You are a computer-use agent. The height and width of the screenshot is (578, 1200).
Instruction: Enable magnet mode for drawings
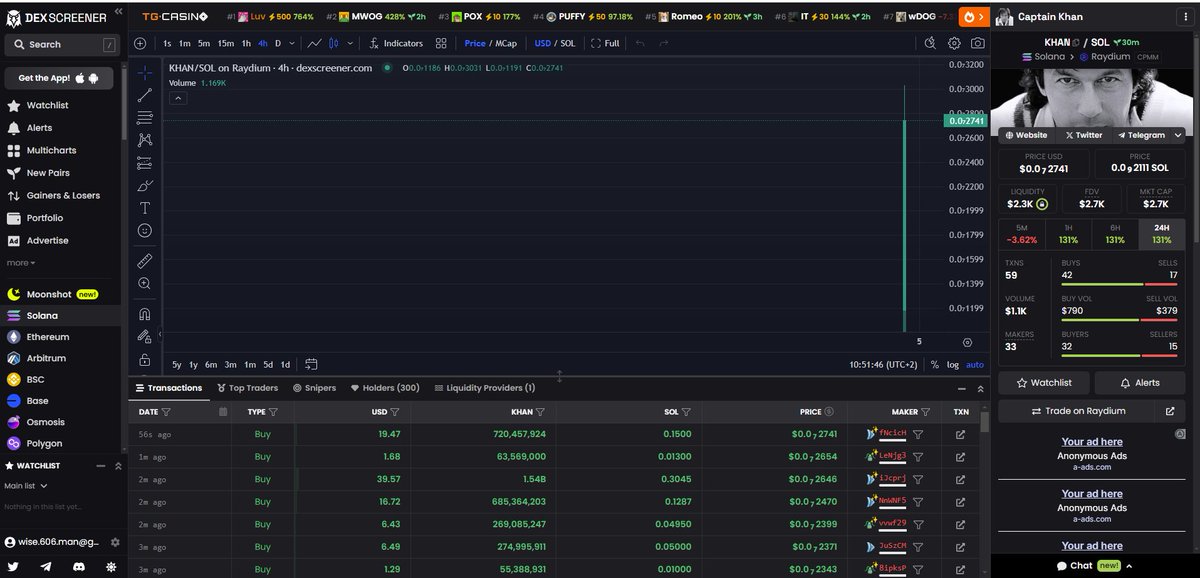click(145, 314)
